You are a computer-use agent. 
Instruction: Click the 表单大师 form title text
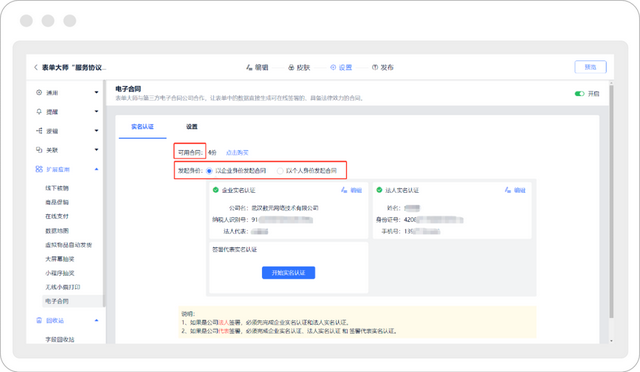point(73,67)
